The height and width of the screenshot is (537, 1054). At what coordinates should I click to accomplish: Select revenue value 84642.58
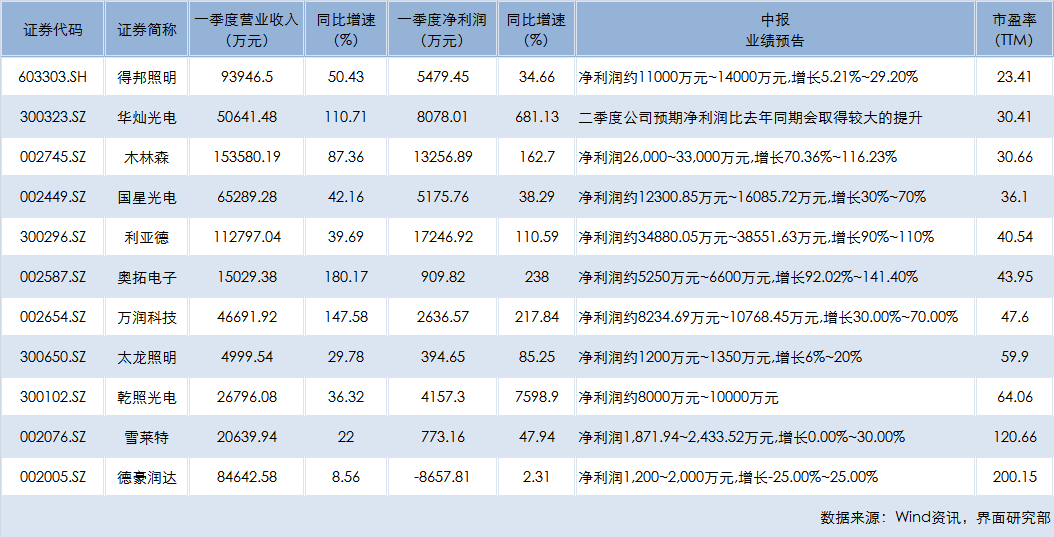point(247,477)
